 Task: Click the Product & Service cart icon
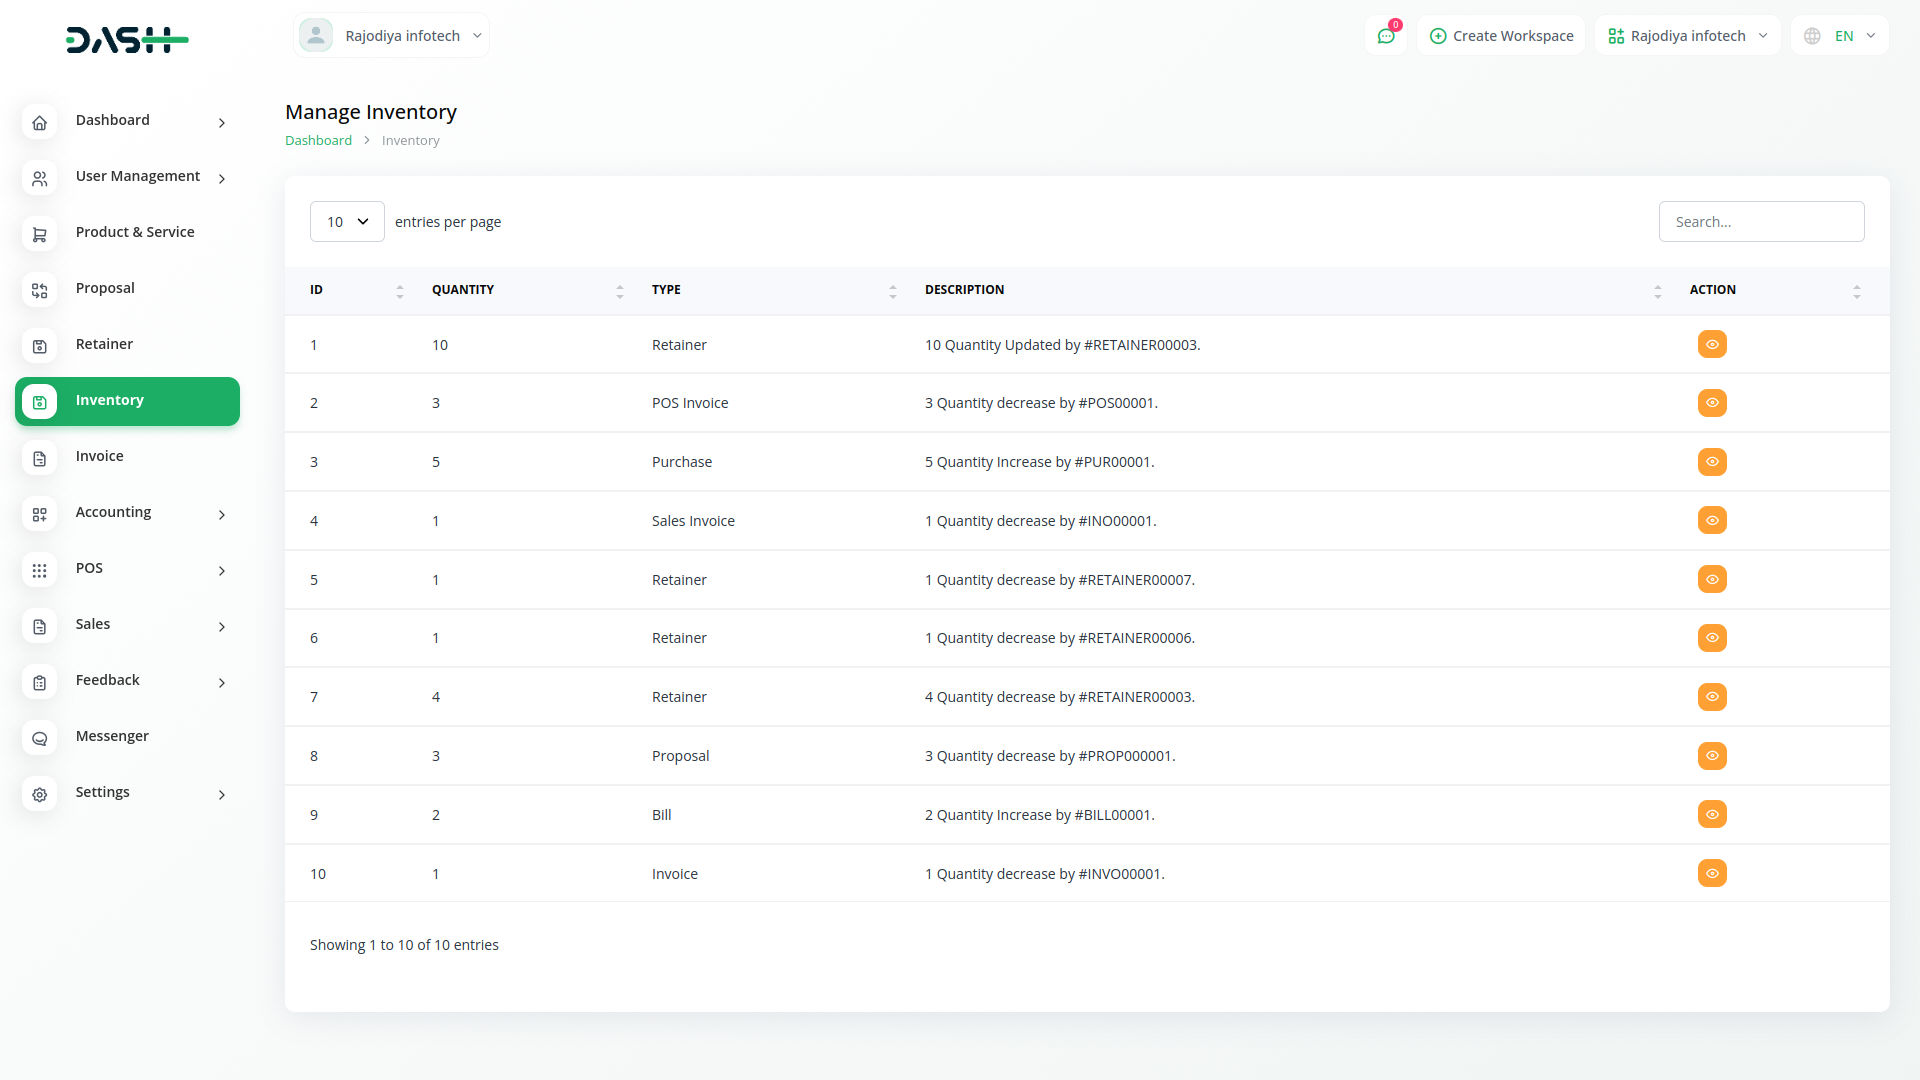[x=39, y=234]
